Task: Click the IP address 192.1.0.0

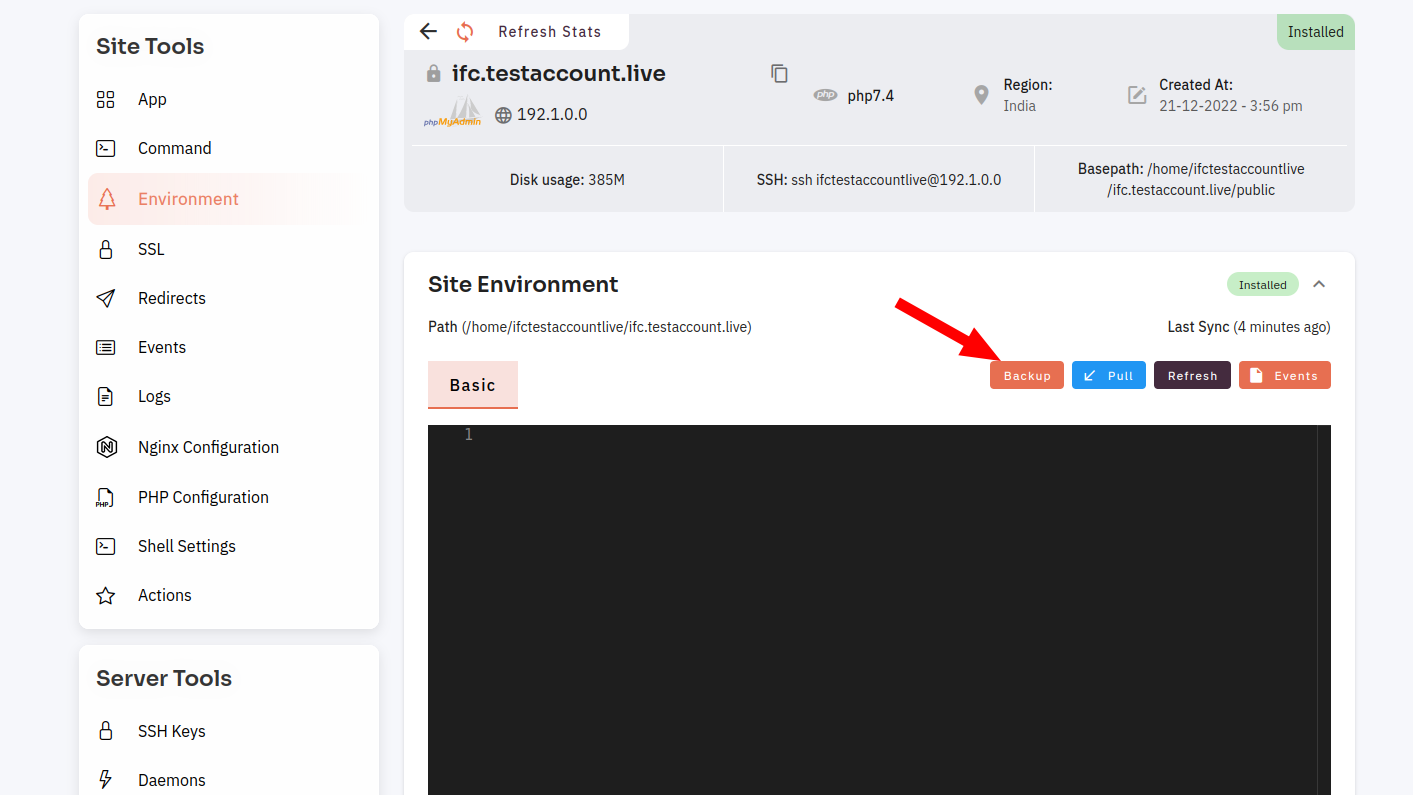Action: click(x=552, y=115)
